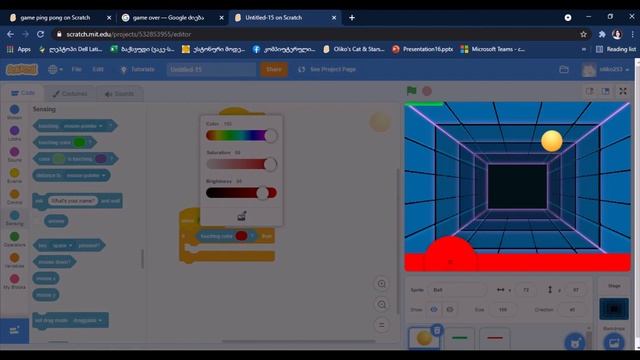Adjust the Brightness slider handle

pos(262,193)
